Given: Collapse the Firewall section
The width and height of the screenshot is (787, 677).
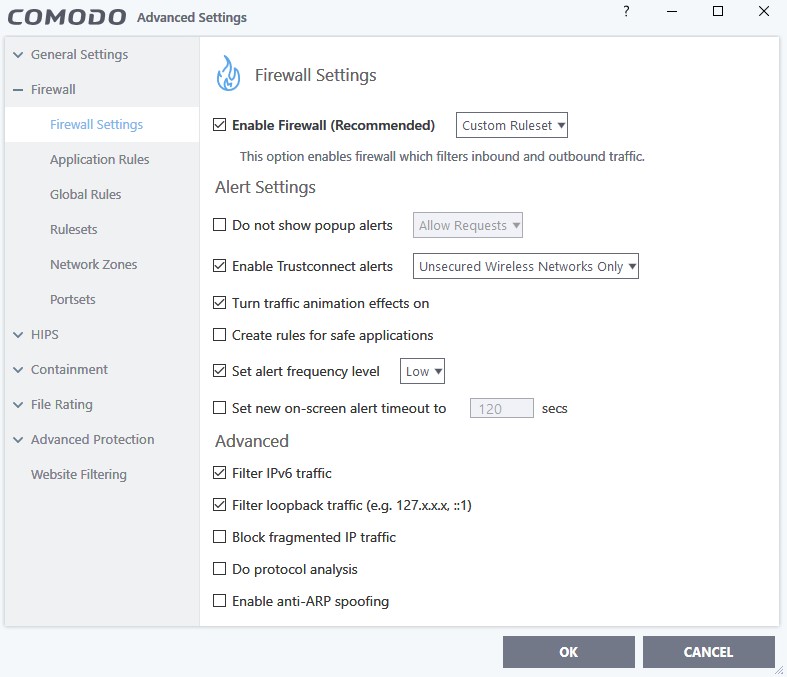Looking at the screenshot, I should pos(18,90).
